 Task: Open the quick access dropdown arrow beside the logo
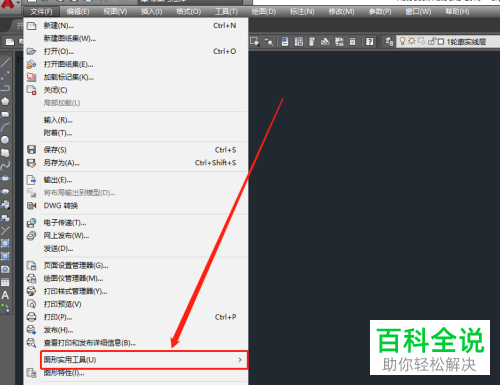pos(18,3)
